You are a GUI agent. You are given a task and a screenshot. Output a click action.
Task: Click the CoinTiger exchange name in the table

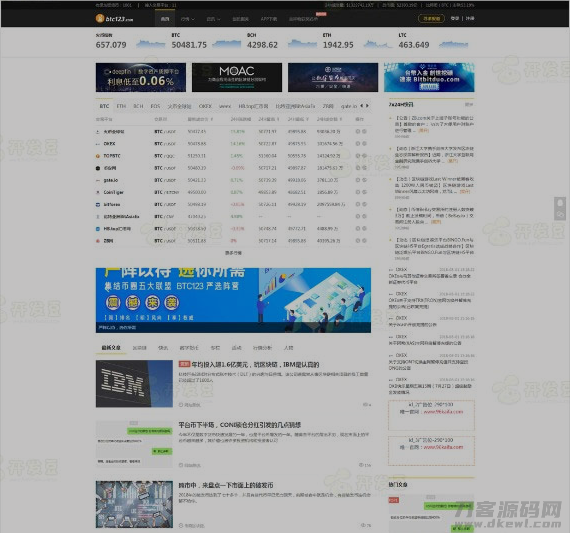pos(113,192)
